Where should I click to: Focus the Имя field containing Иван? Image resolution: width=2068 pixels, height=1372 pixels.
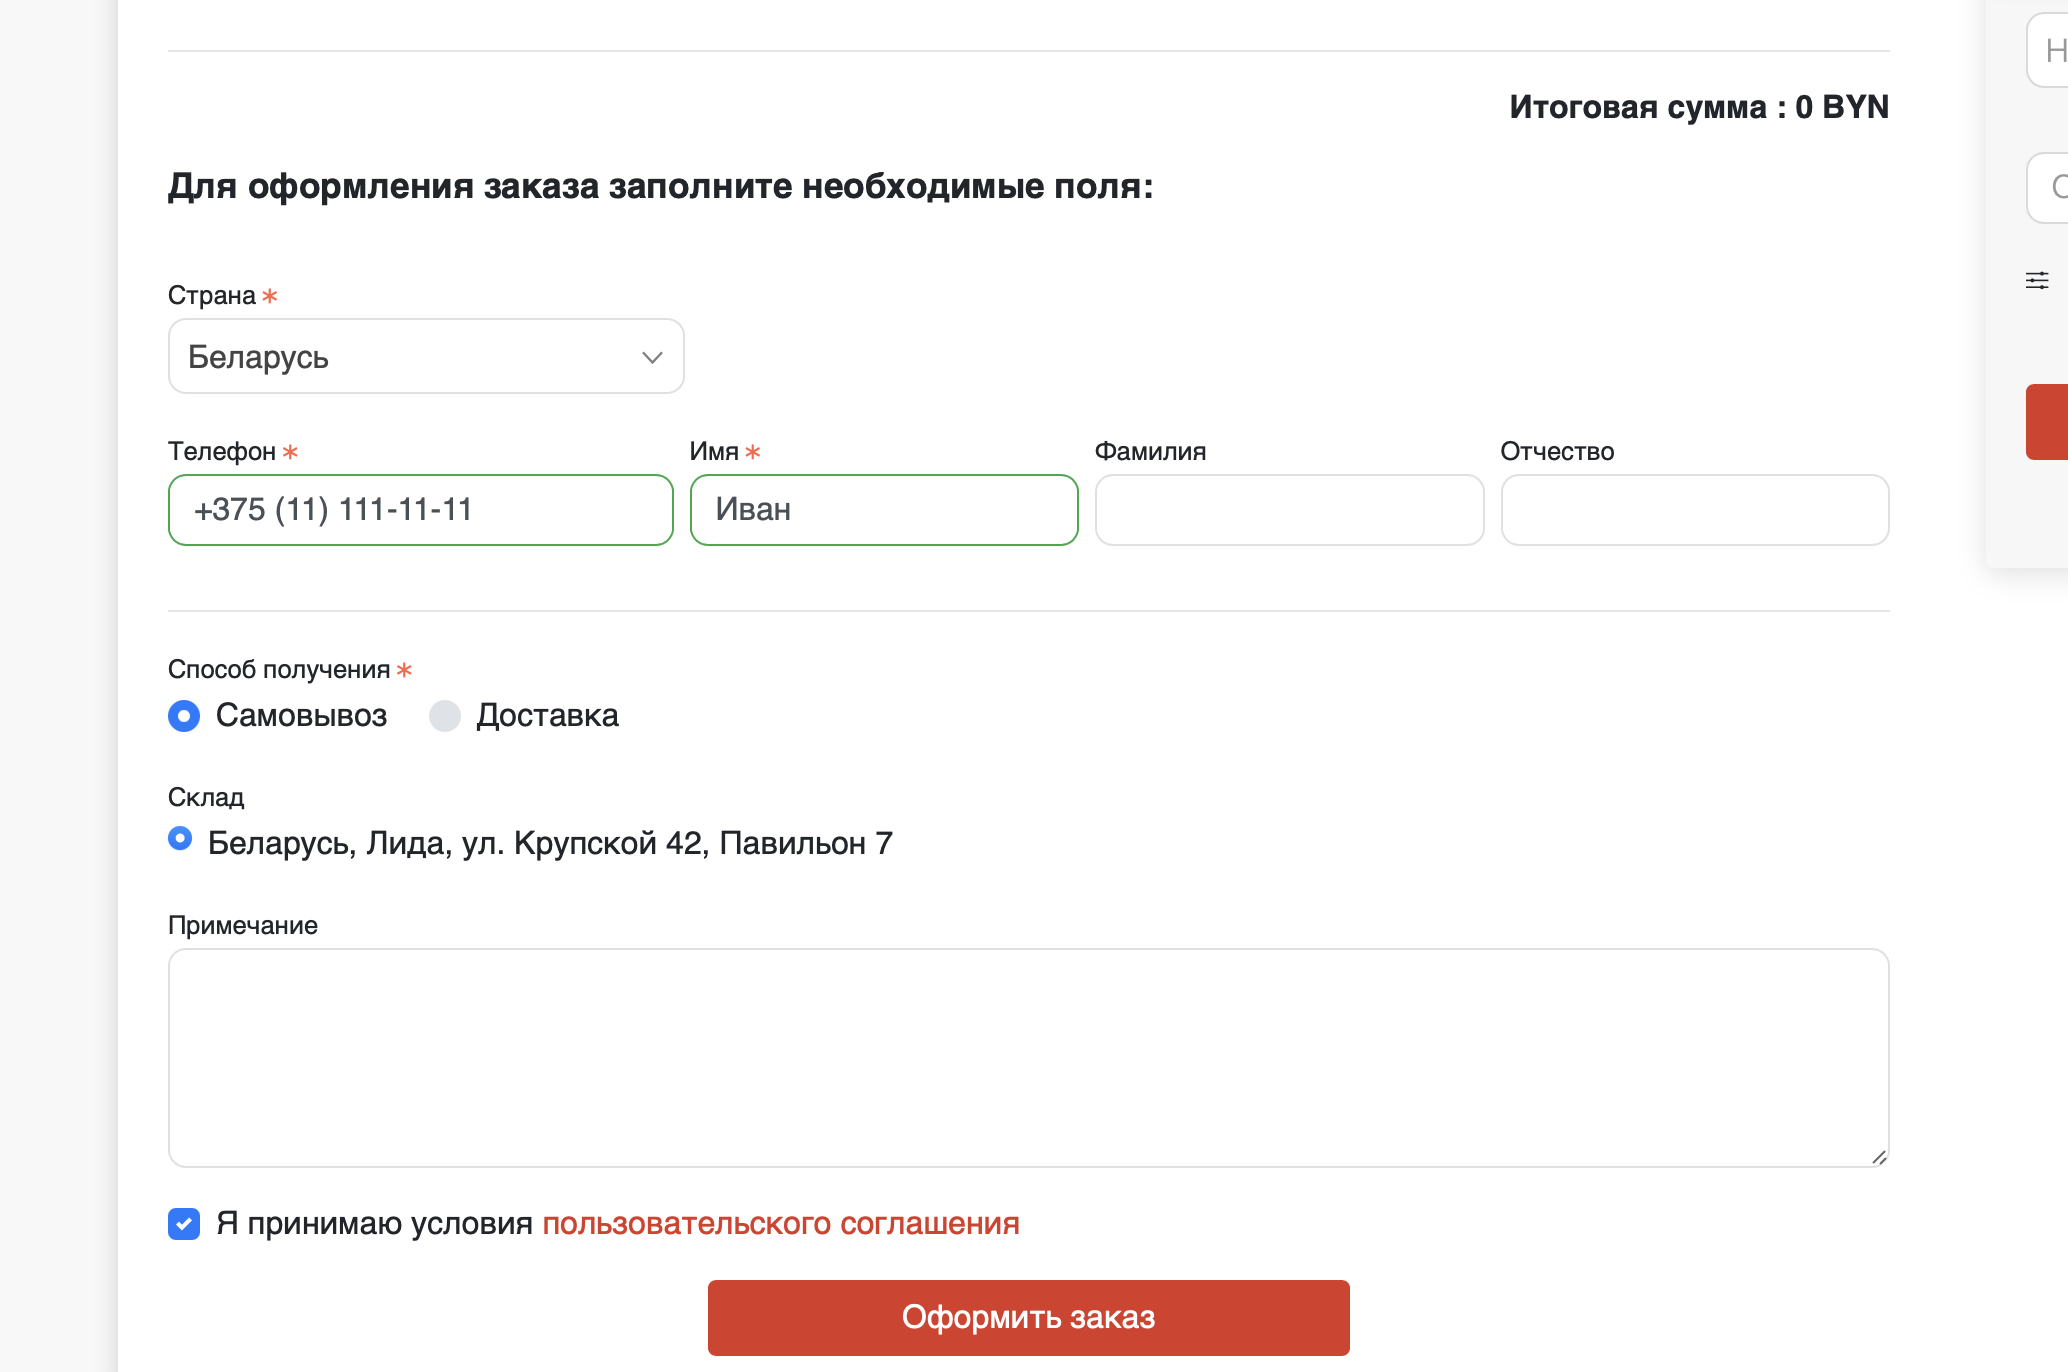(884, 510)
